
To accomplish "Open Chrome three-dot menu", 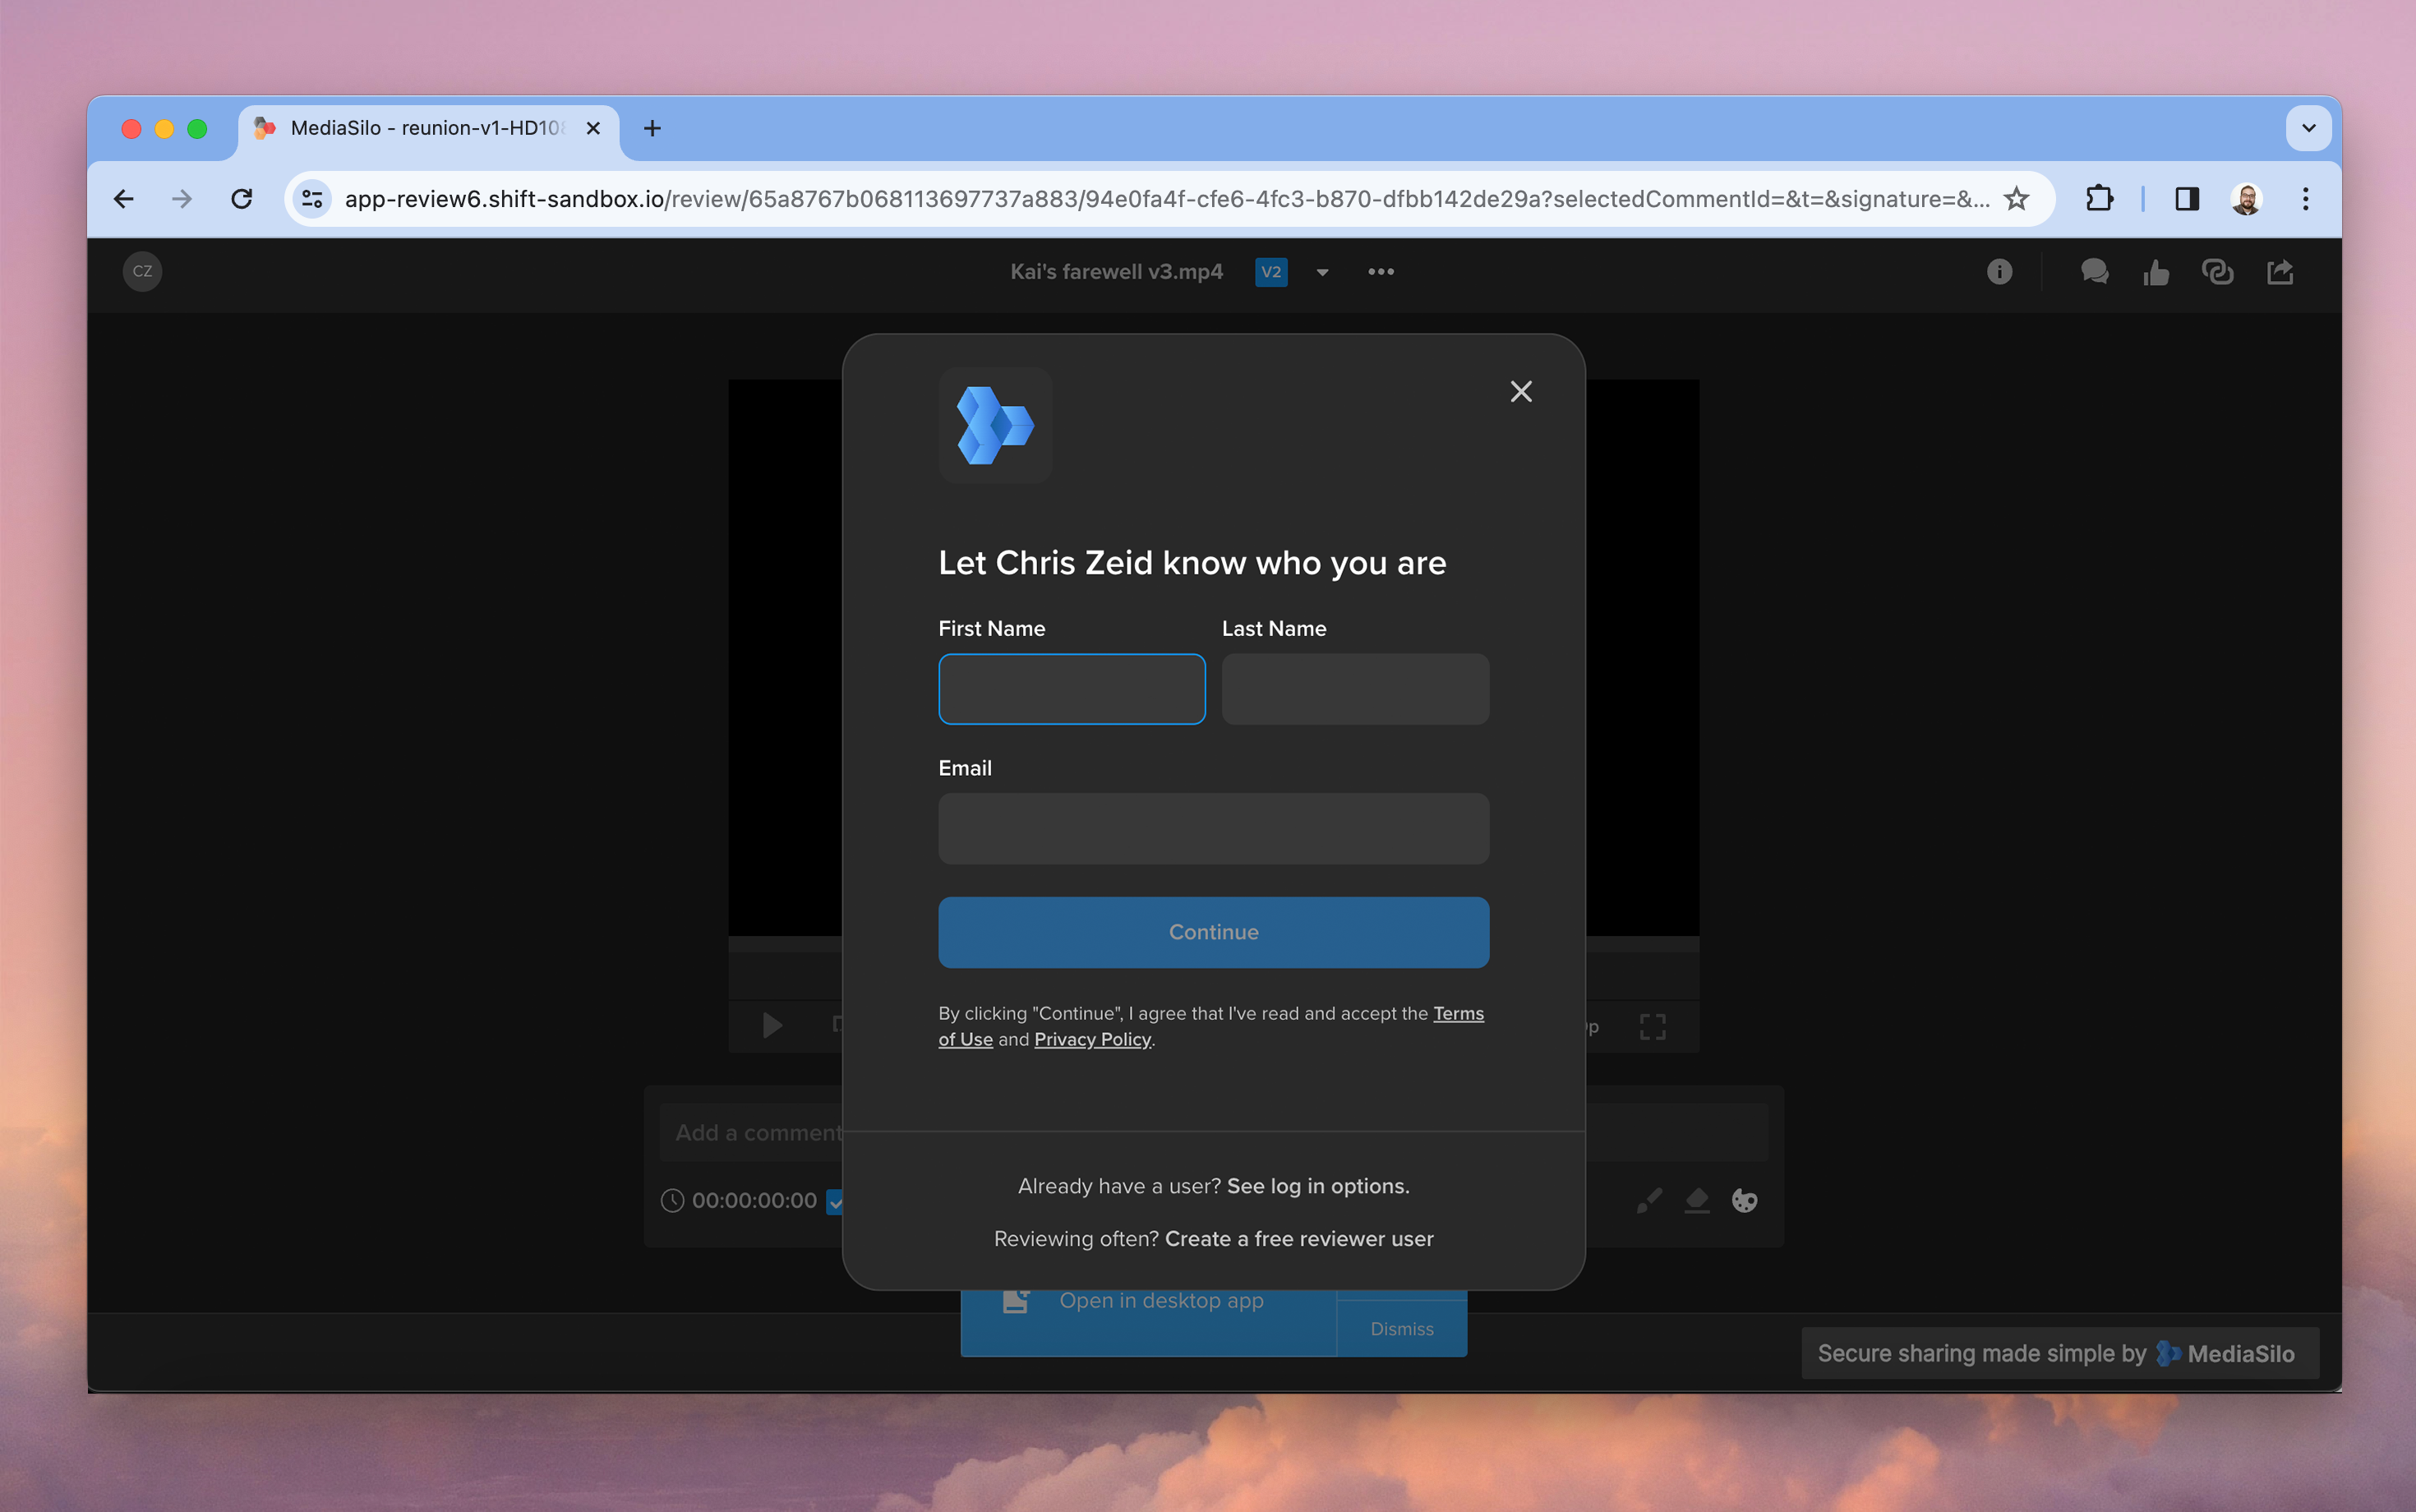I will (x=2305, y=199).
